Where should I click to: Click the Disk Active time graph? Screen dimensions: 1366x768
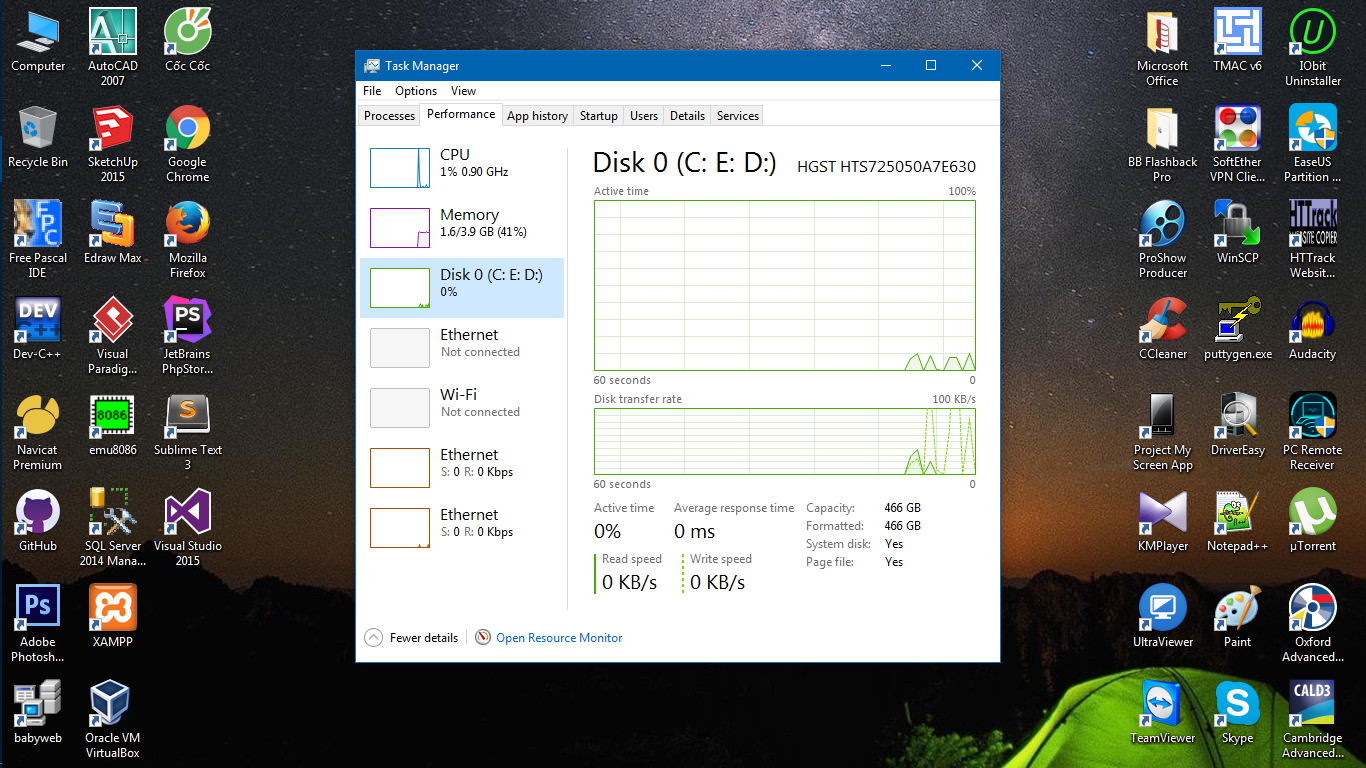point(785,286)
